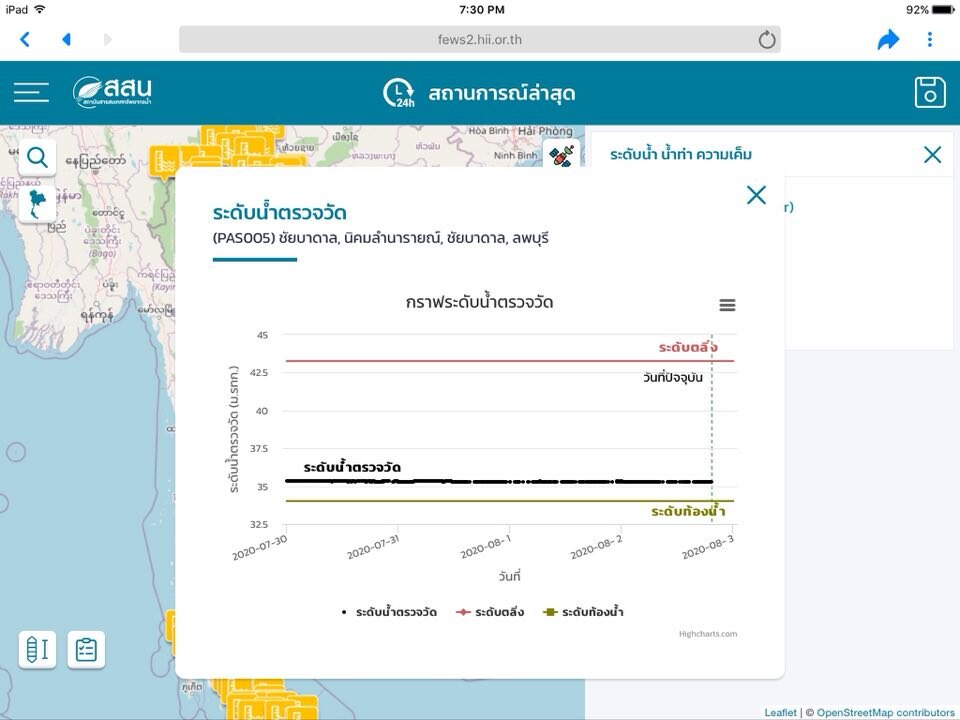Toggle the ระดับตลิ่ง legend series

490,612
